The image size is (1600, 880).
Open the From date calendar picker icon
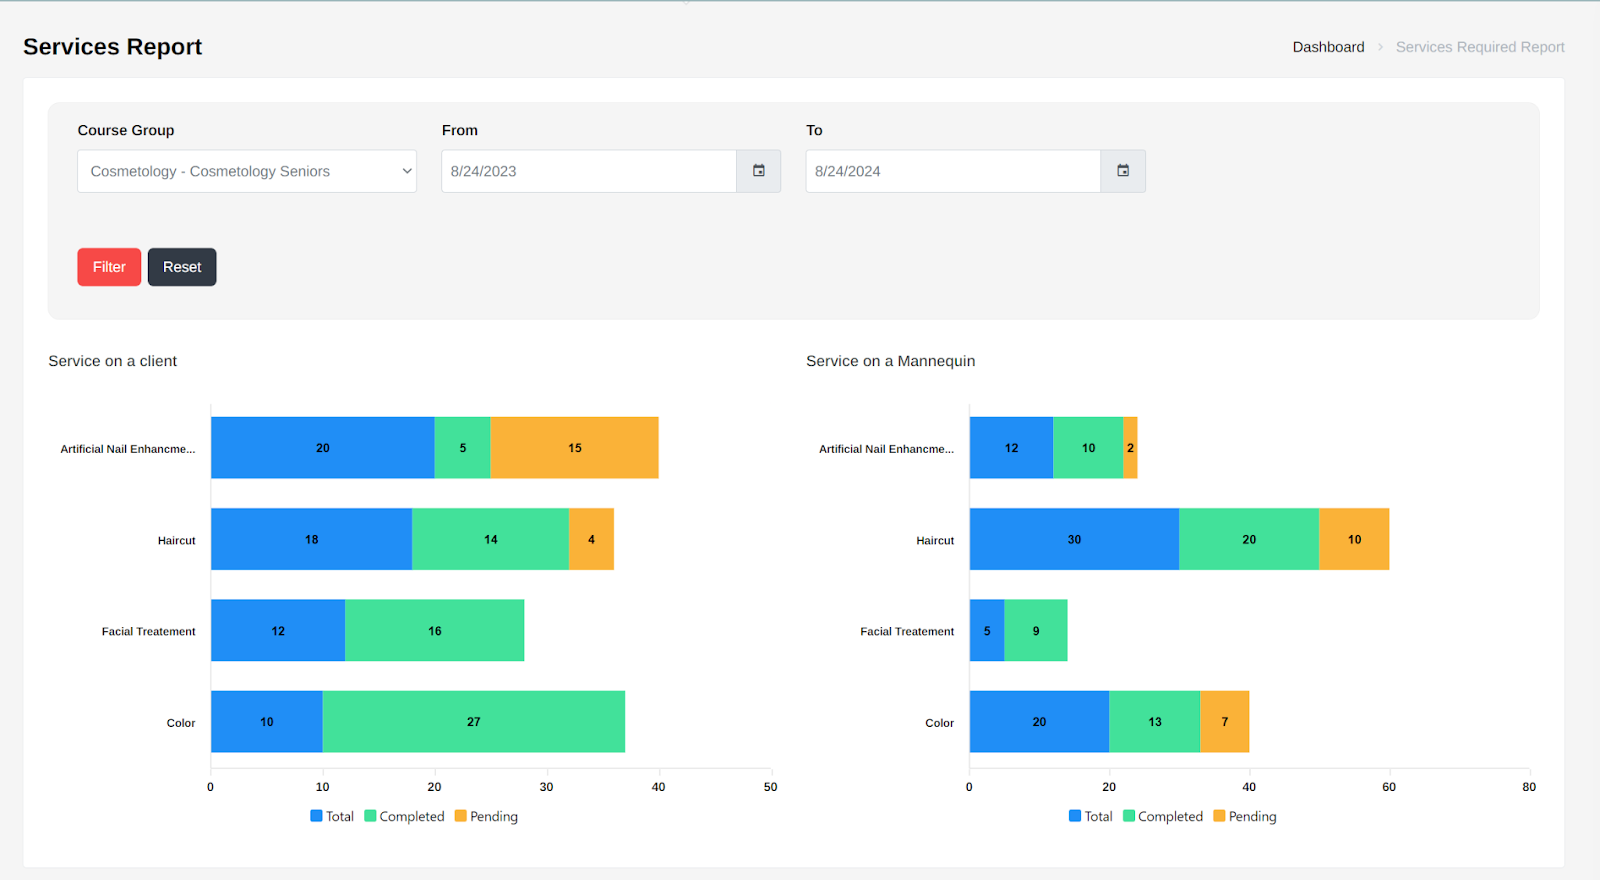click(759, 171)
